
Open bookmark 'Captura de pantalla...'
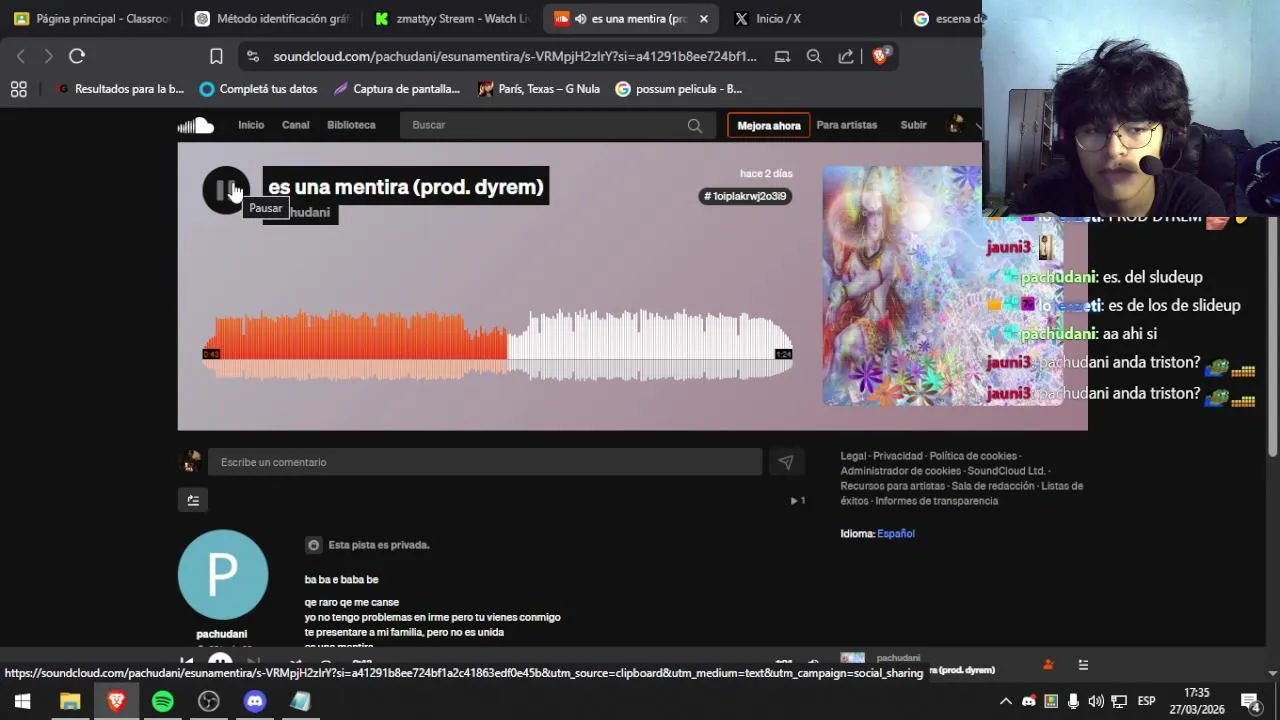tap(397, 89)
